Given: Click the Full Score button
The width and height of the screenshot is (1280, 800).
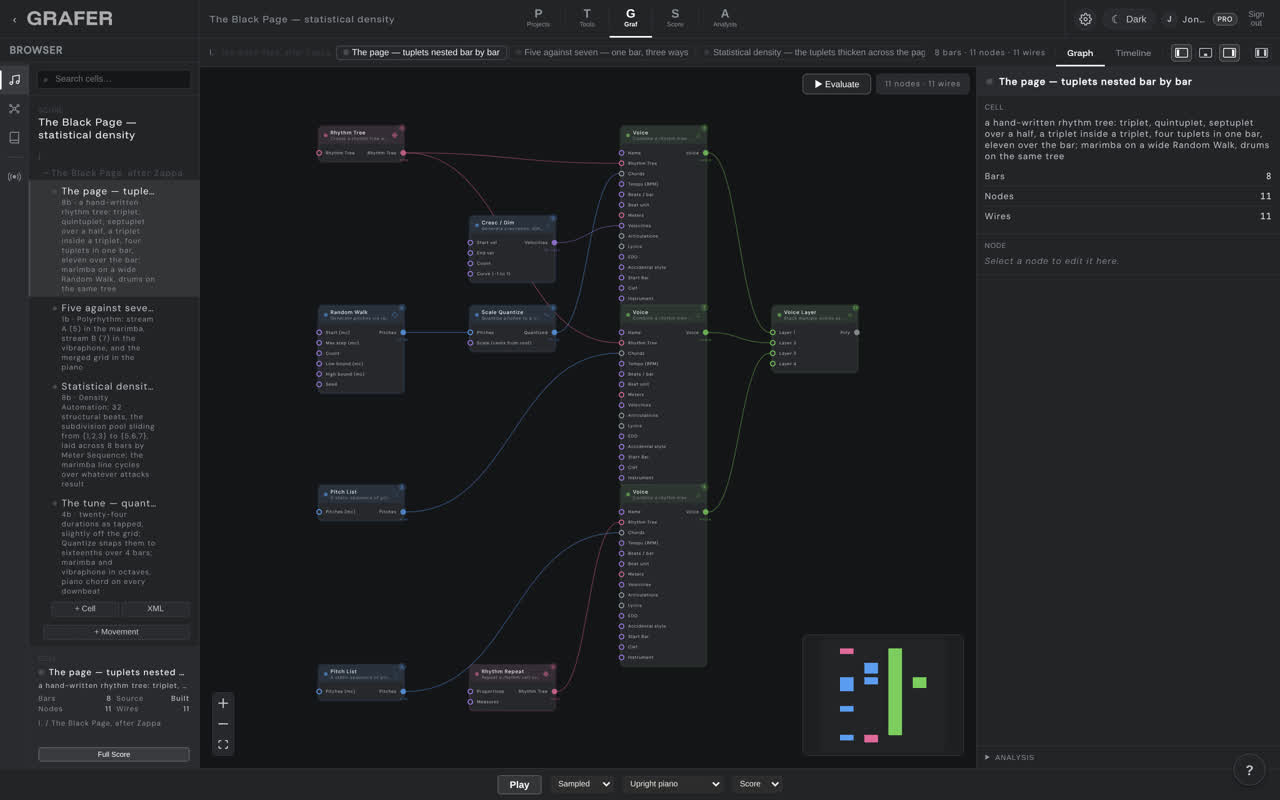Looking at the screenshot, I should (x=114, y=754).
